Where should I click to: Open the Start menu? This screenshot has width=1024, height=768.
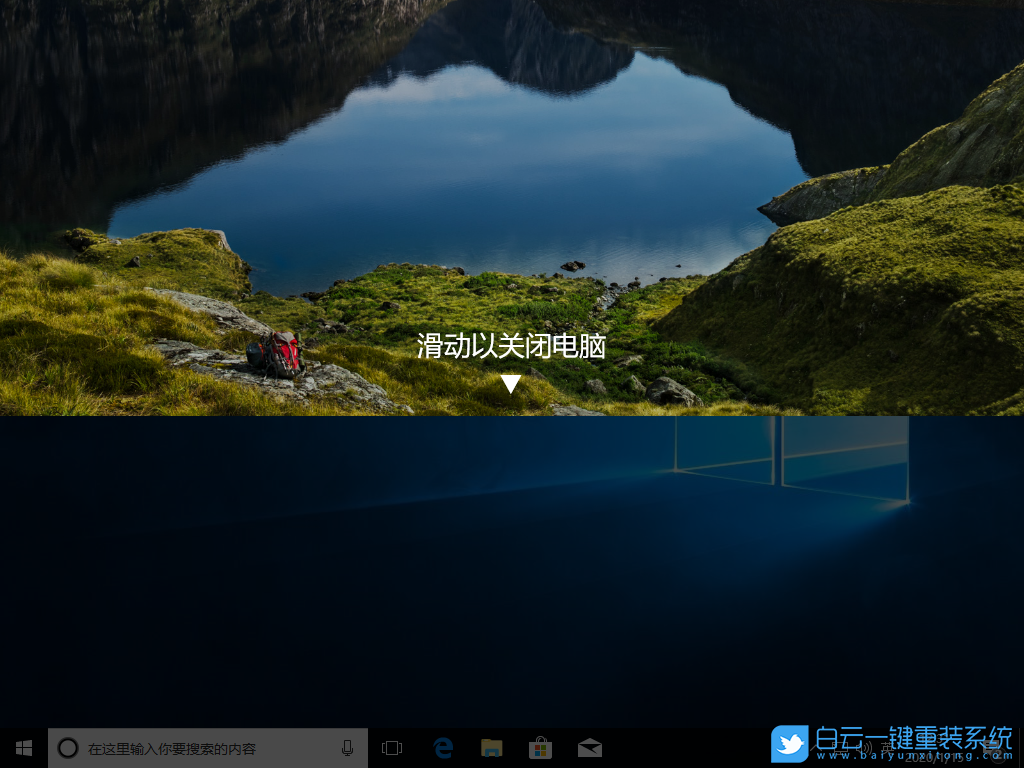24,747
